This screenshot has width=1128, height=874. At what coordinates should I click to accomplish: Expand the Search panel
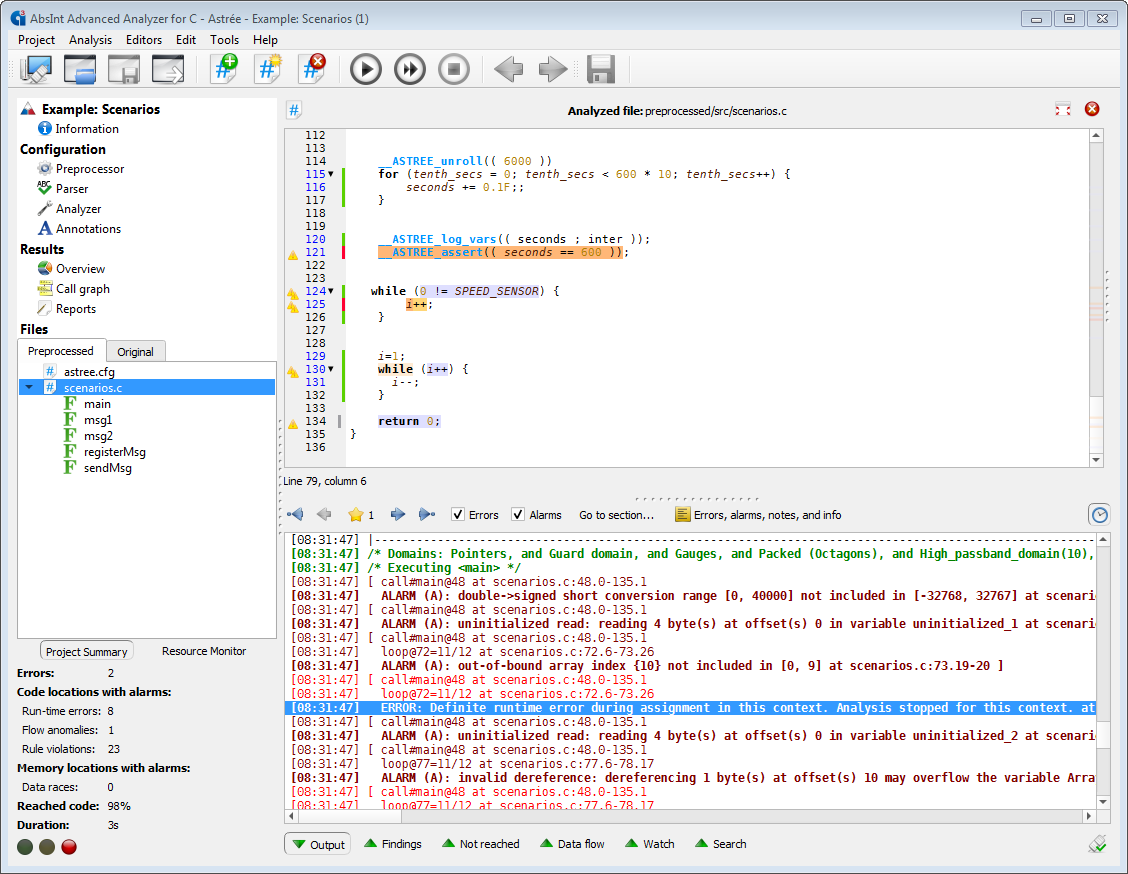point(721,844)
